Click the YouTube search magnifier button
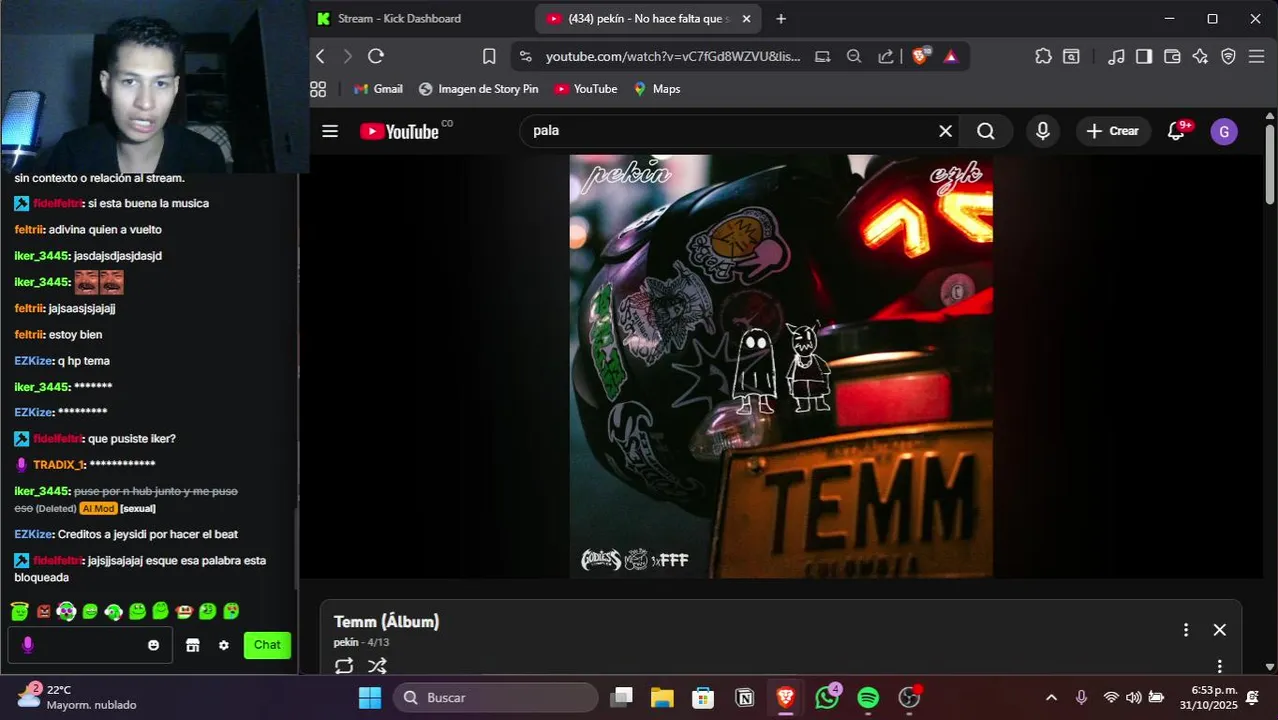 (x=986, y=131)
